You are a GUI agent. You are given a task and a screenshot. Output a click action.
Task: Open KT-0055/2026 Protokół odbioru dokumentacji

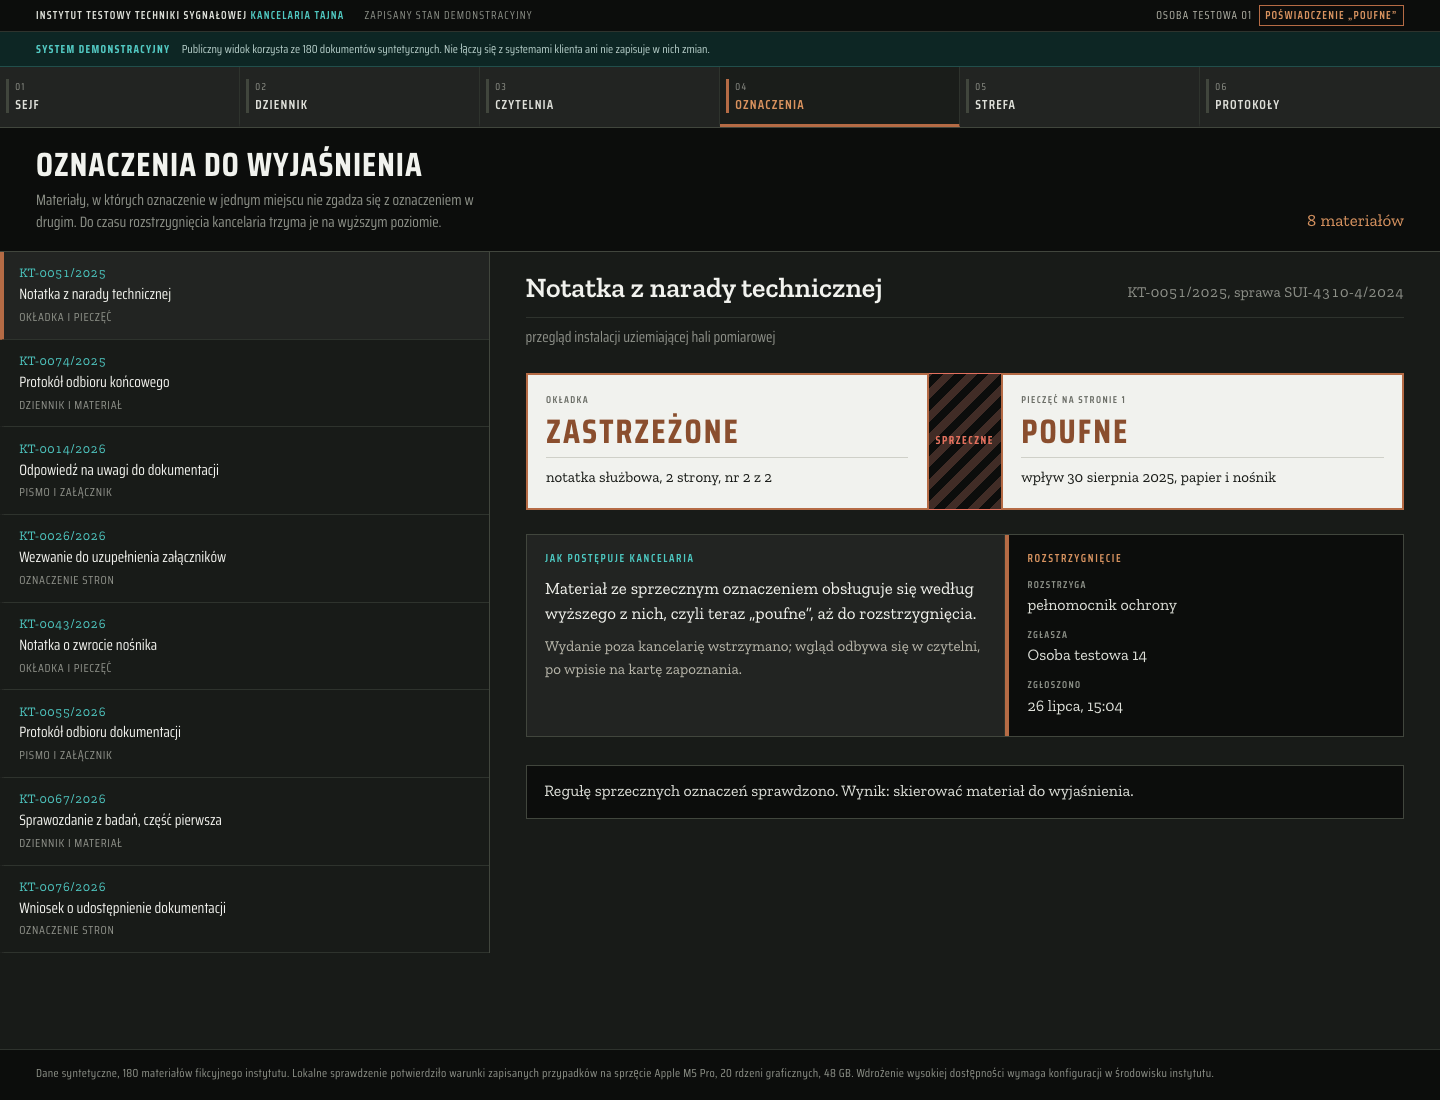pos(245,734)
